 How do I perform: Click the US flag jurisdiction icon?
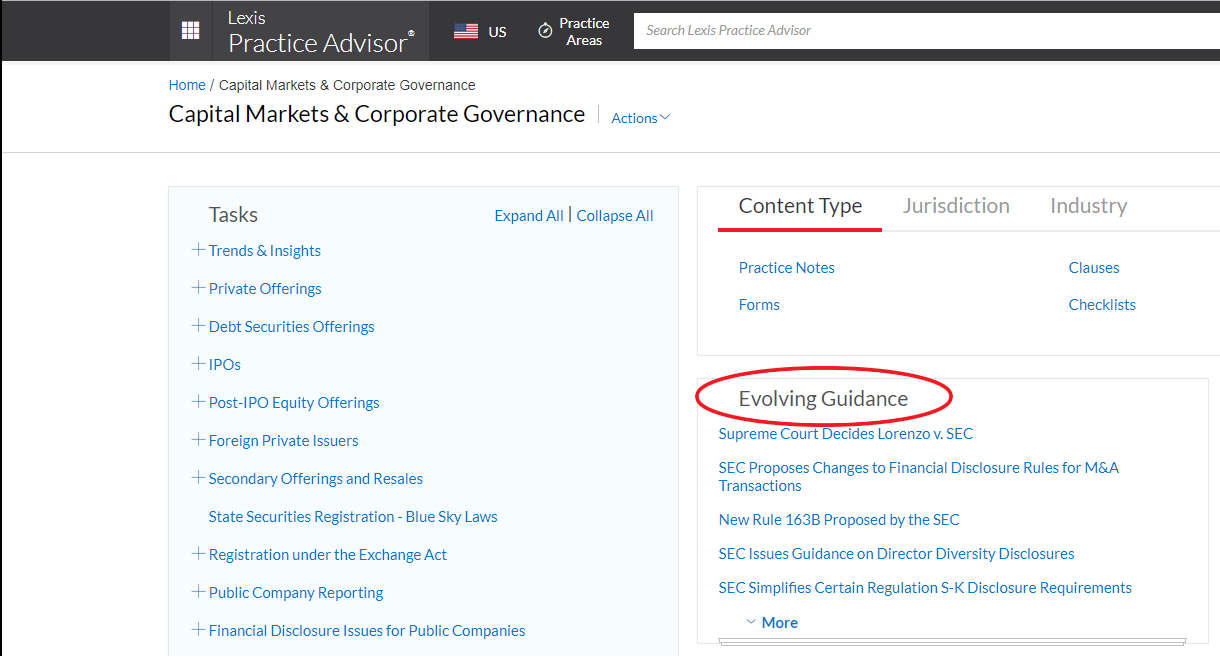pyautogui.click(x=466, y=31)
